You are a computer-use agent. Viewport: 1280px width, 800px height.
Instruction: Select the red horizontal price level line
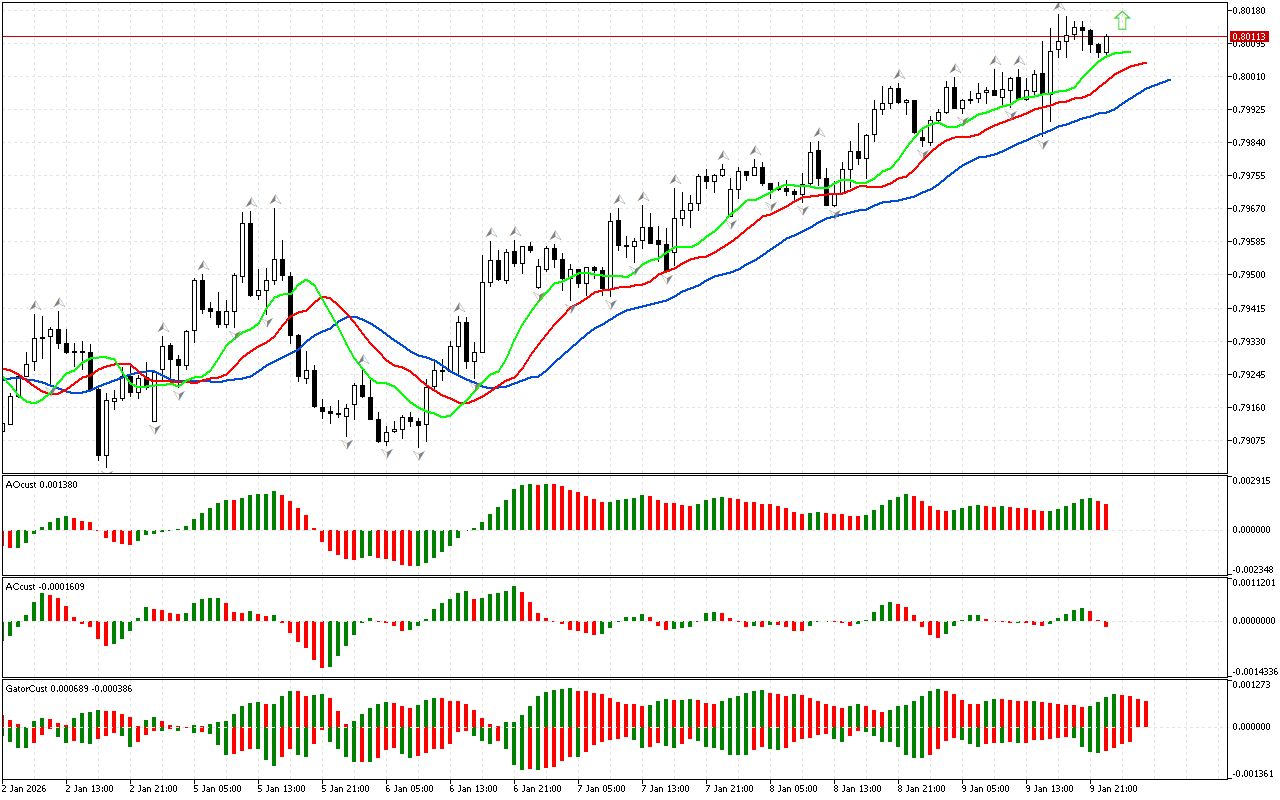[x=600, y=36]
